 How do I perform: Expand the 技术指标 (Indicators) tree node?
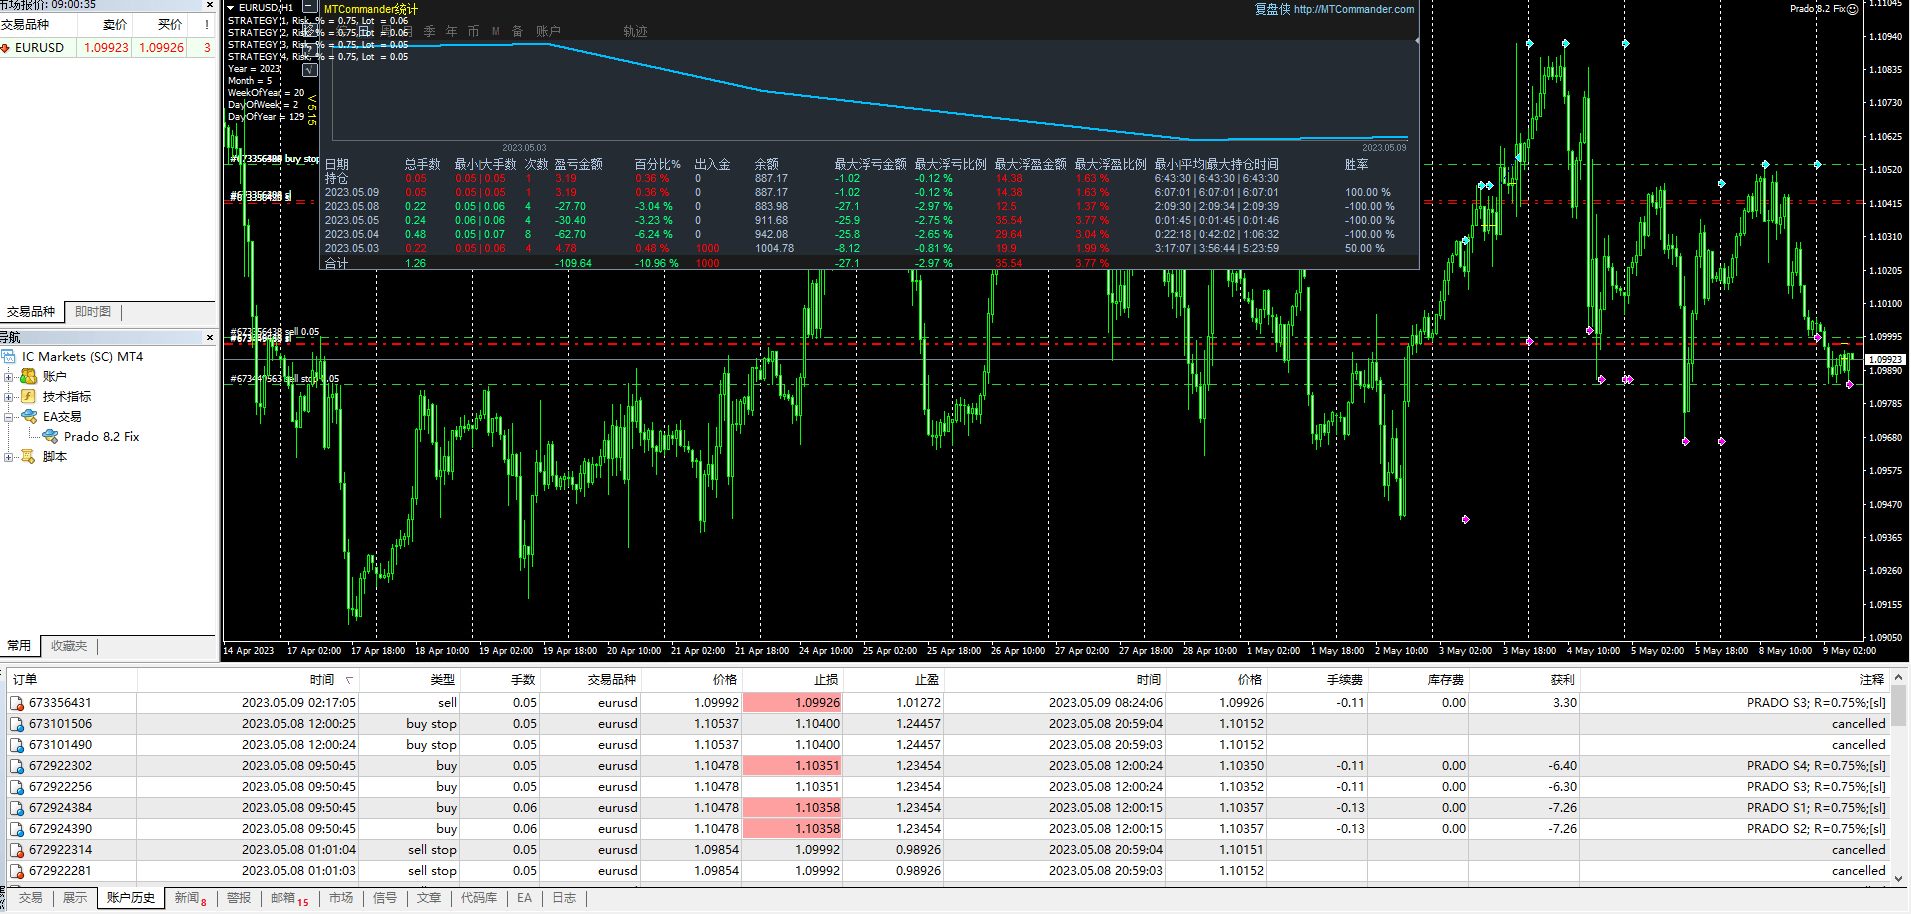pos(9,397)
